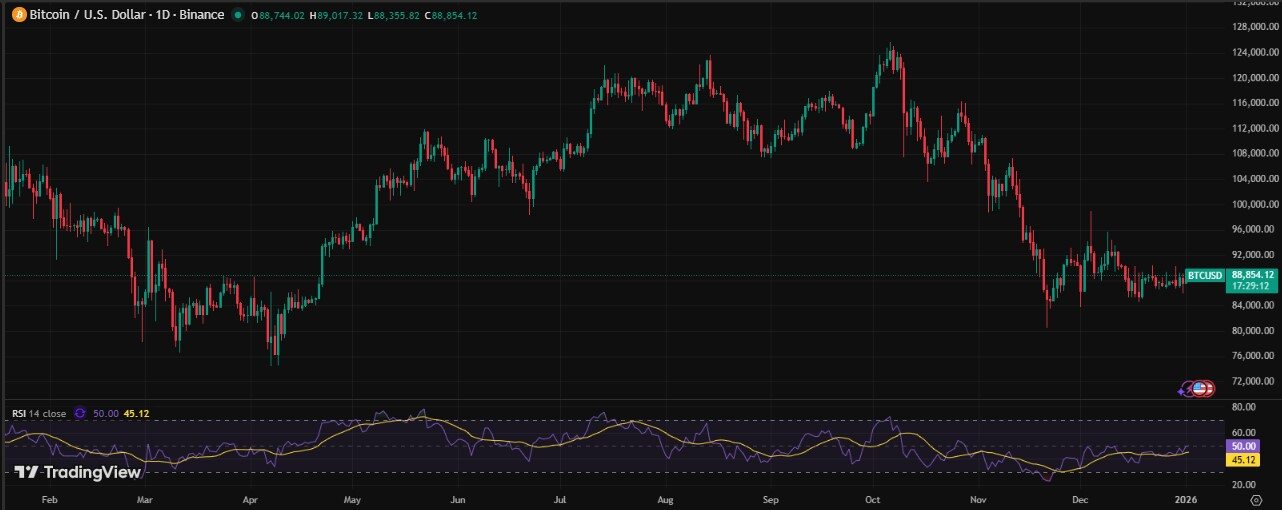Click the Oct label on time axis
The width and height of the screenshot is (1282, 510).
(x=872, y=497)
